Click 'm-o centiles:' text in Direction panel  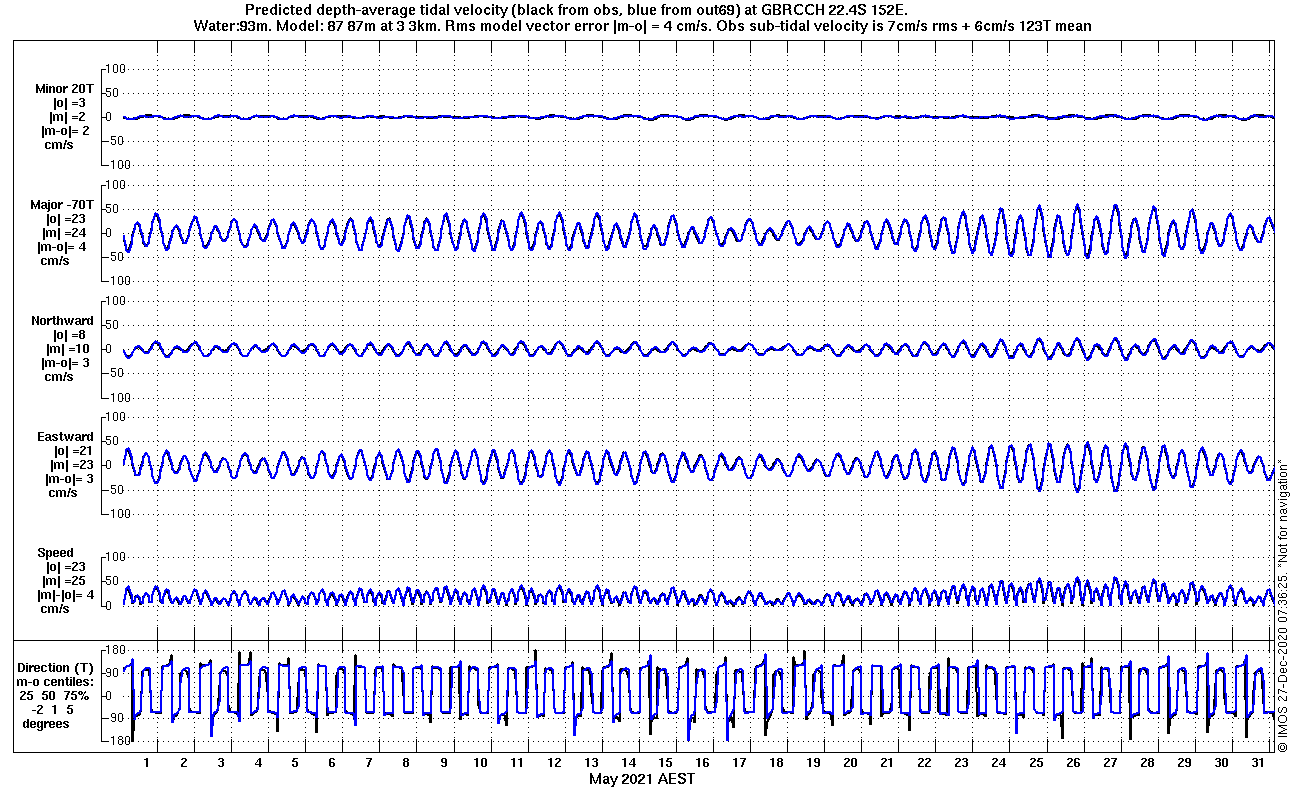[x=55, y=682]
